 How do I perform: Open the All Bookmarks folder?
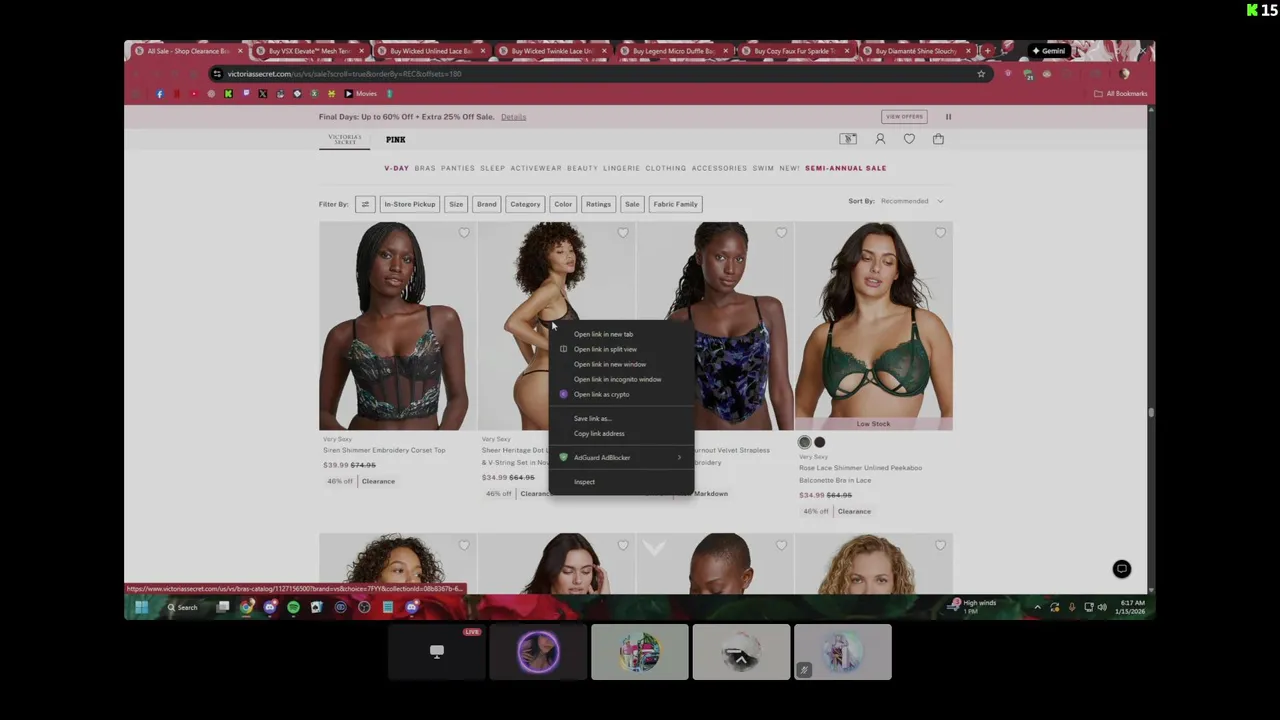tap(1120, 94)
